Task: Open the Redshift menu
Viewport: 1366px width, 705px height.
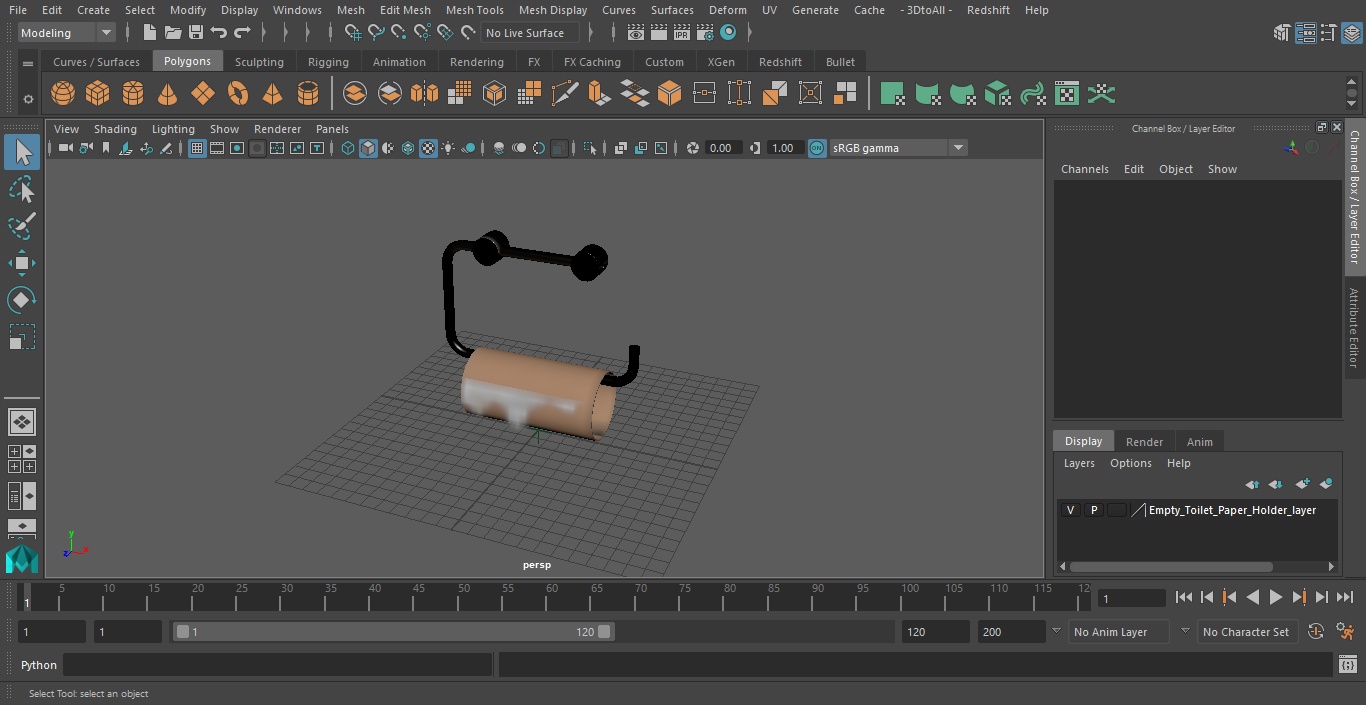Action: (988, 10)
